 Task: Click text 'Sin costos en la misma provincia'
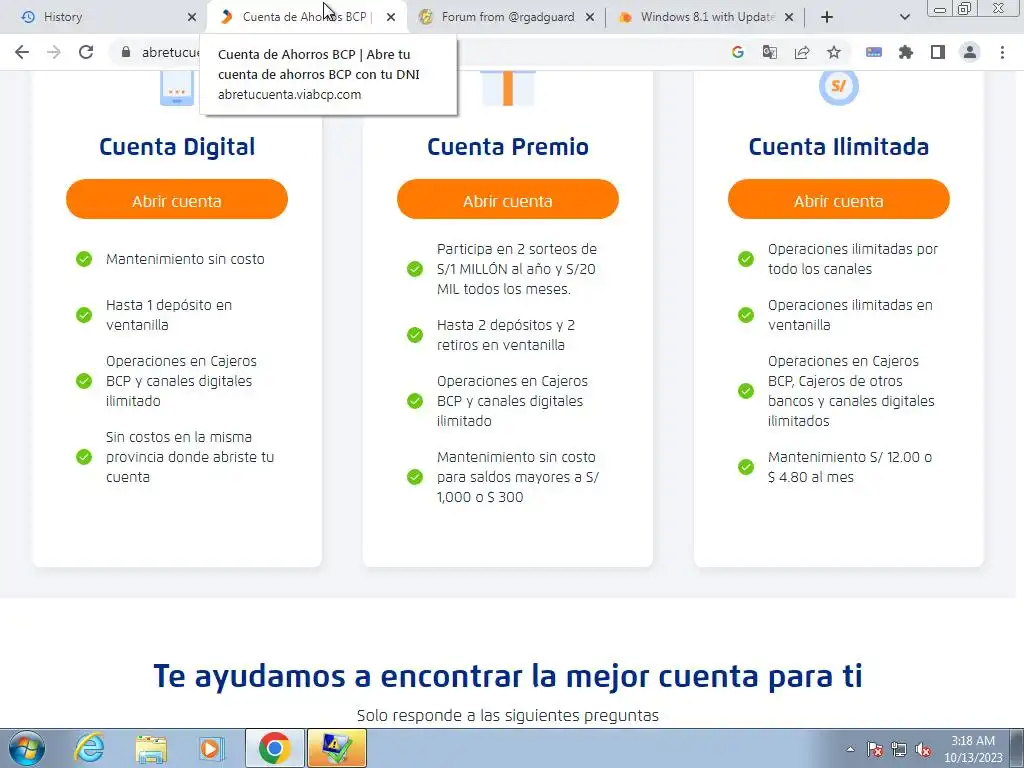190,457
